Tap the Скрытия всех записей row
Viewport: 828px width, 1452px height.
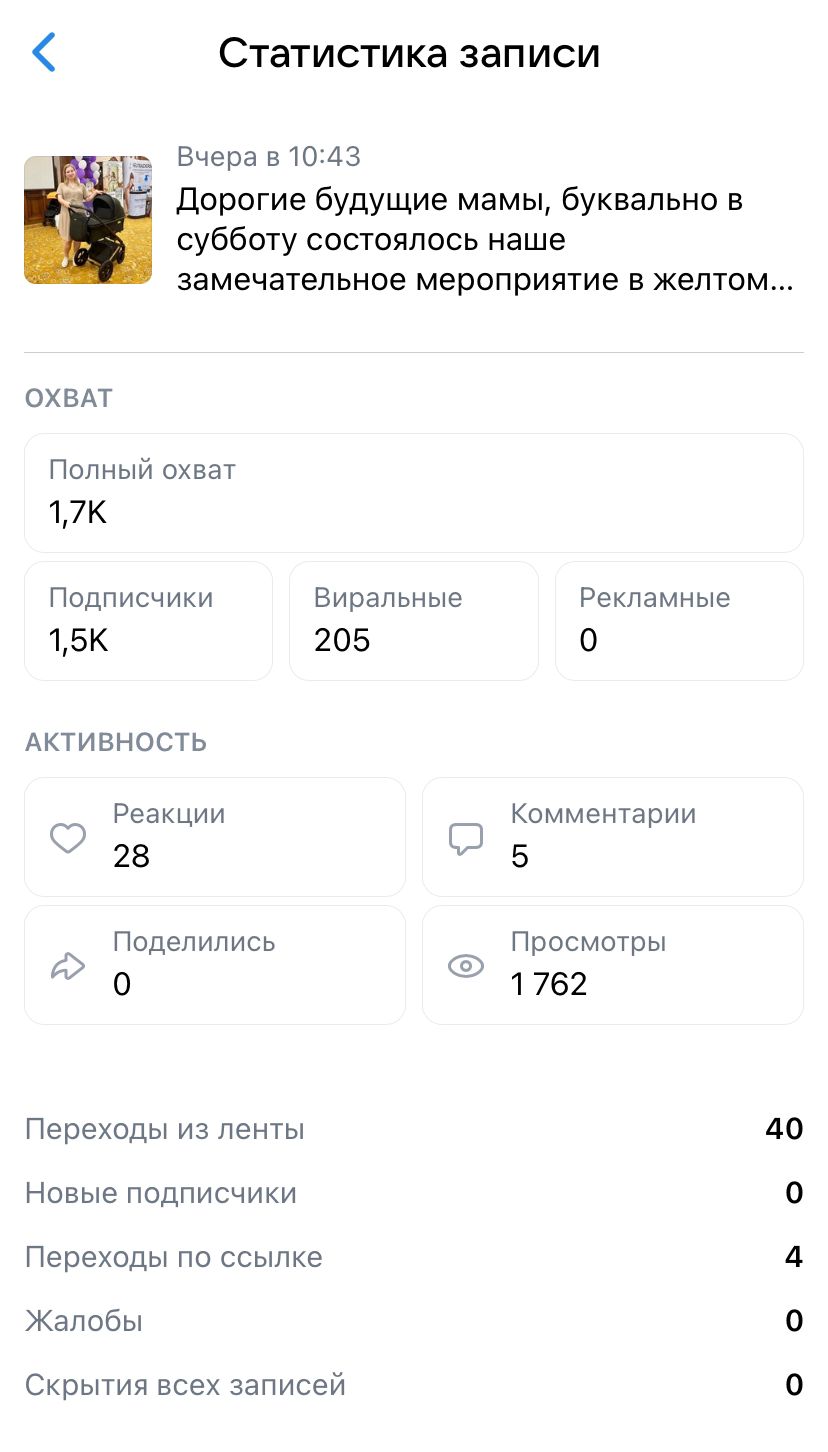tap(413, 1385)
